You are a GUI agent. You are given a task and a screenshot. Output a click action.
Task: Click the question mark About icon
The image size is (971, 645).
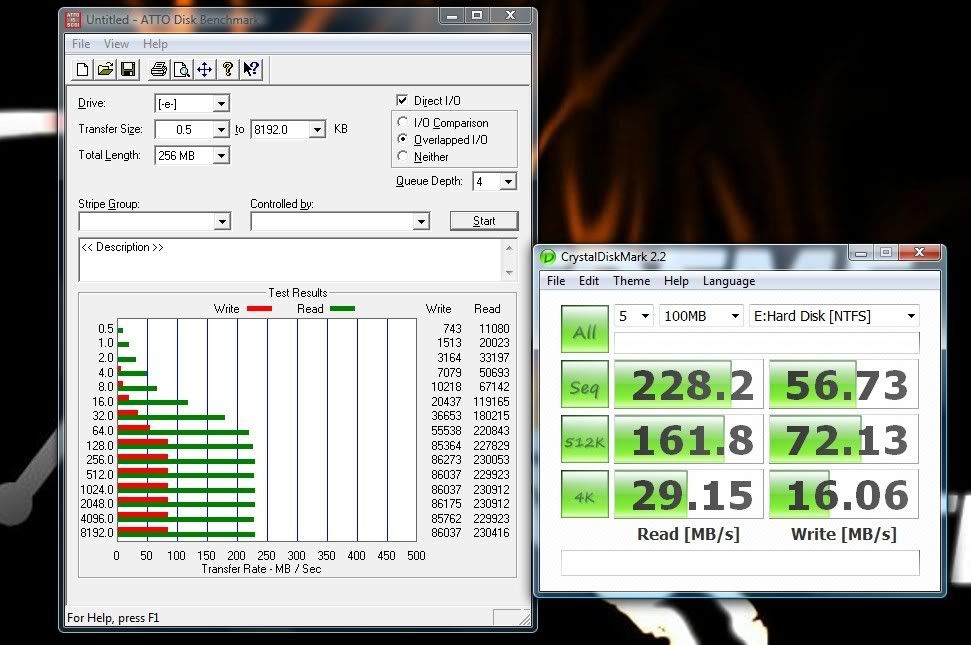pos(228,69)
